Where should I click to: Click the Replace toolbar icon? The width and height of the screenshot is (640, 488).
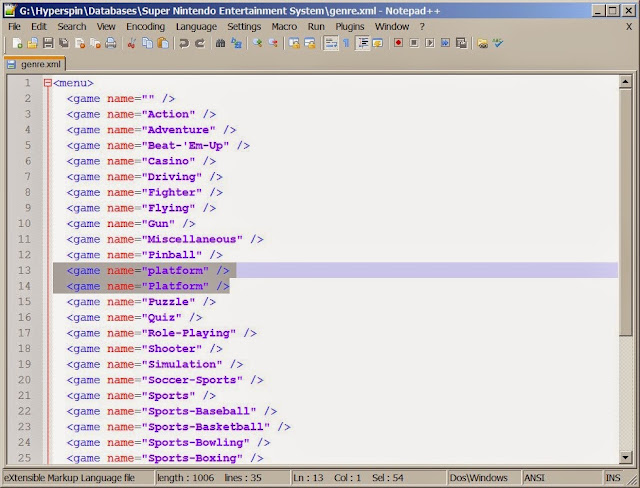[236, 43]
